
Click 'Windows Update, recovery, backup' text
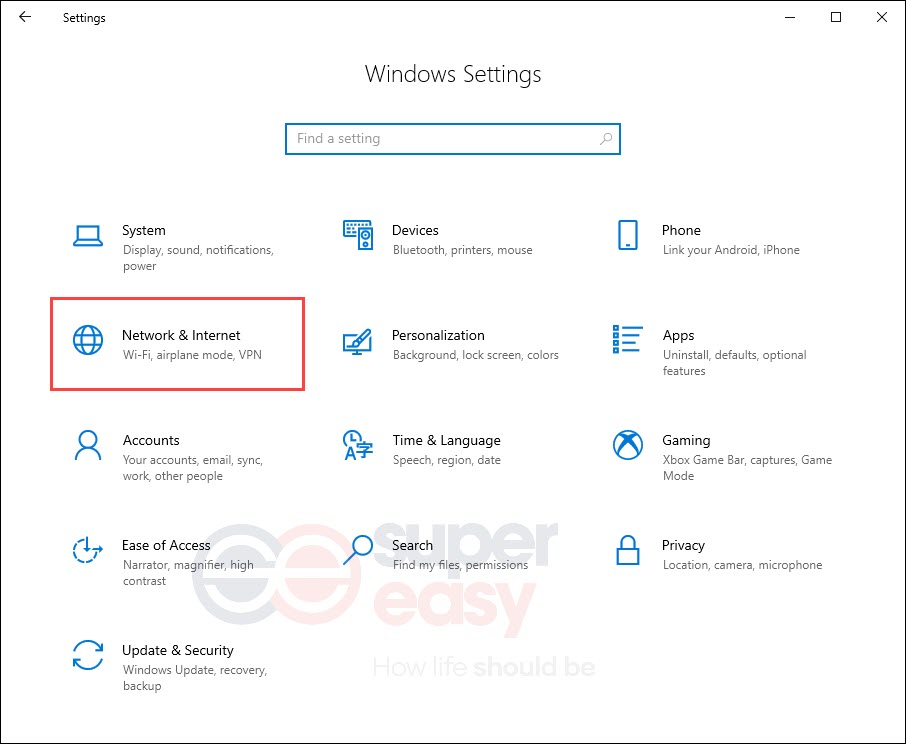(195, 678)
